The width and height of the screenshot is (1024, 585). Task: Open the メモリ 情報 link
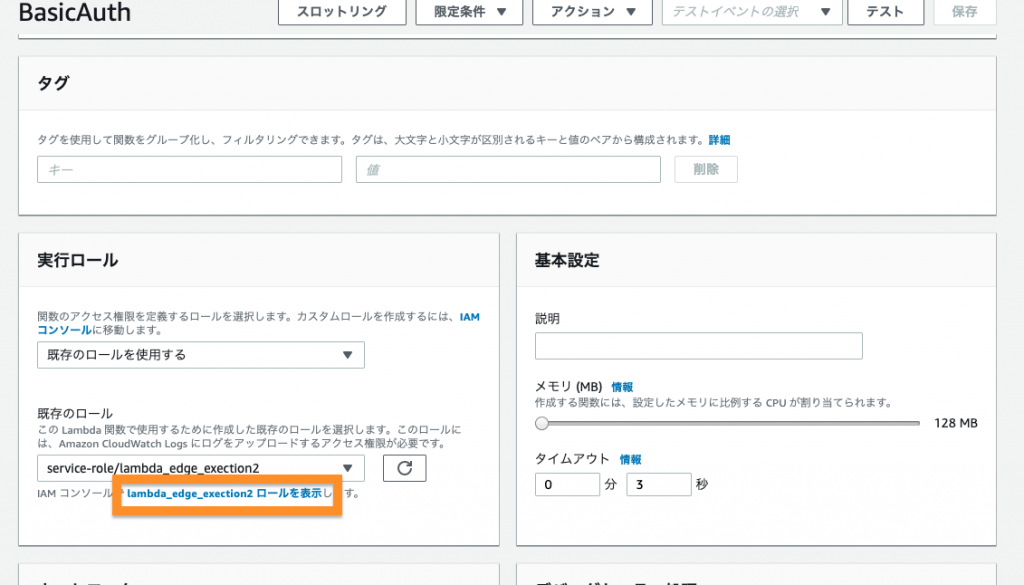pyautogui.click(x=621, y=386)
